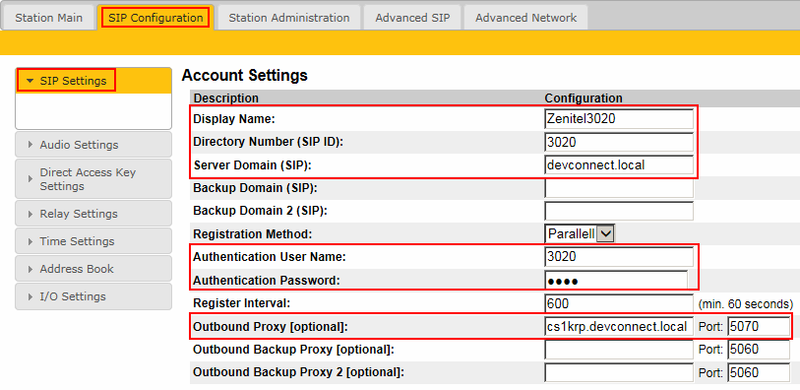Click the Server Domain (SIP) field
Image resolution: width=800 pixels, height=390 pixels.
pyautogui.click(x=619, y=165)
